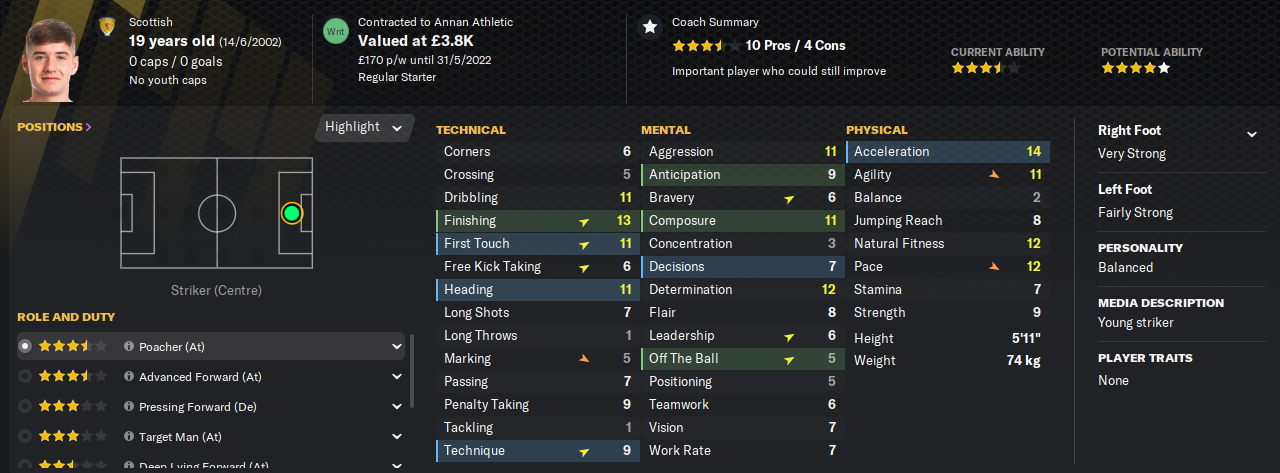The width and height of the screenshot is (1280, 473).
Task: Choose the Target Man (At) radio button
Action: click(x=26, y=437)
